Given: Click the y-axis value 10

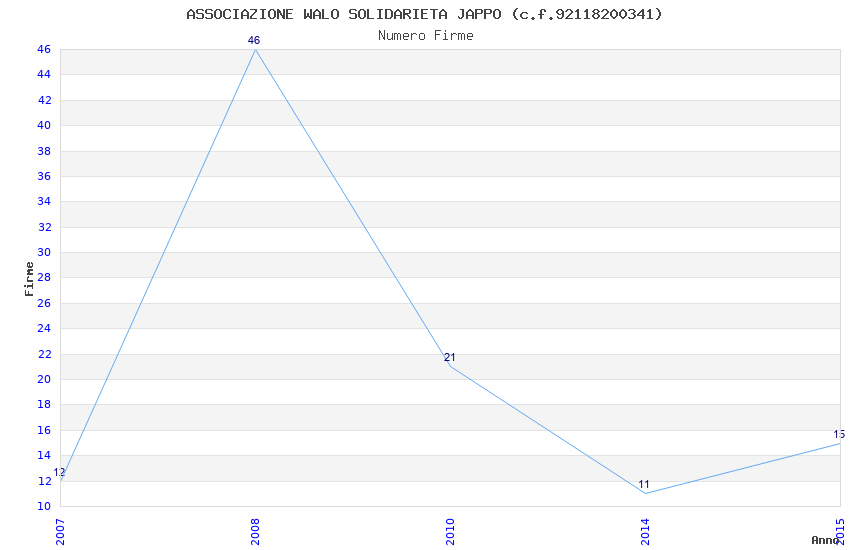Looking at the screenshot, I should 44,506.
